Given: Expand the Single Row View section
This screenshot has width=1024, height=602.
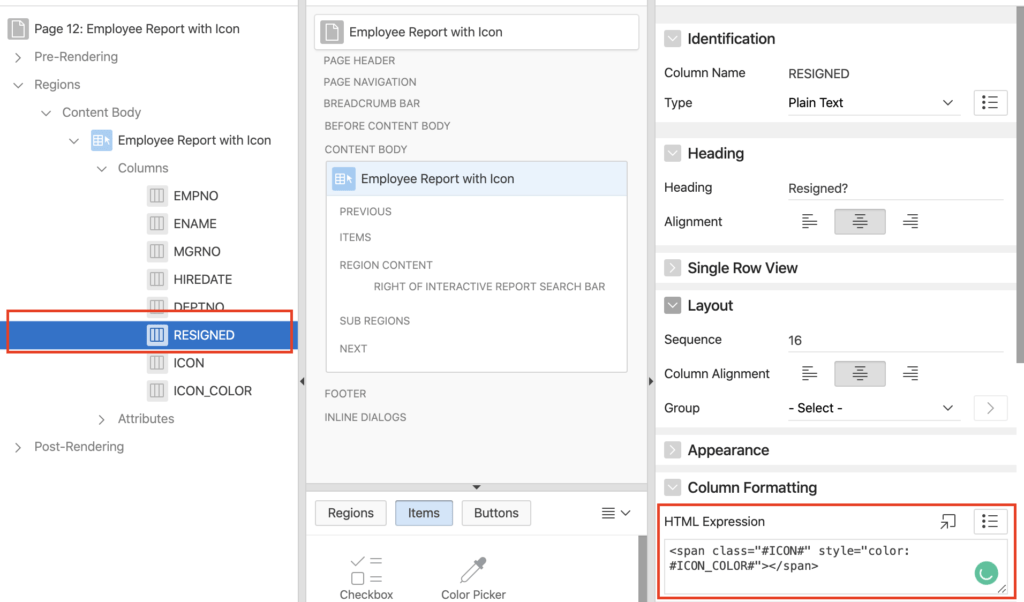Looking at the screenshot, I should pos(673,268).
